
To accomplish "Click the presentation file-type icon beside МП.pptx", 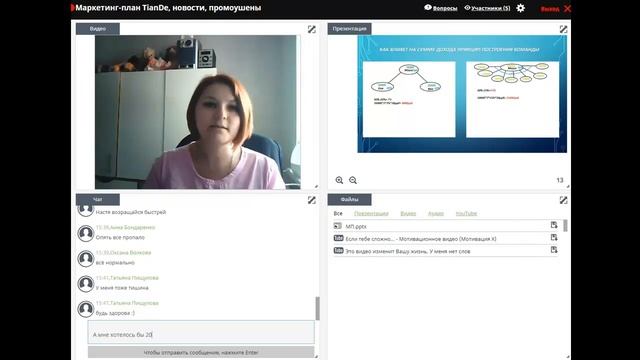I will click(338, 226).
